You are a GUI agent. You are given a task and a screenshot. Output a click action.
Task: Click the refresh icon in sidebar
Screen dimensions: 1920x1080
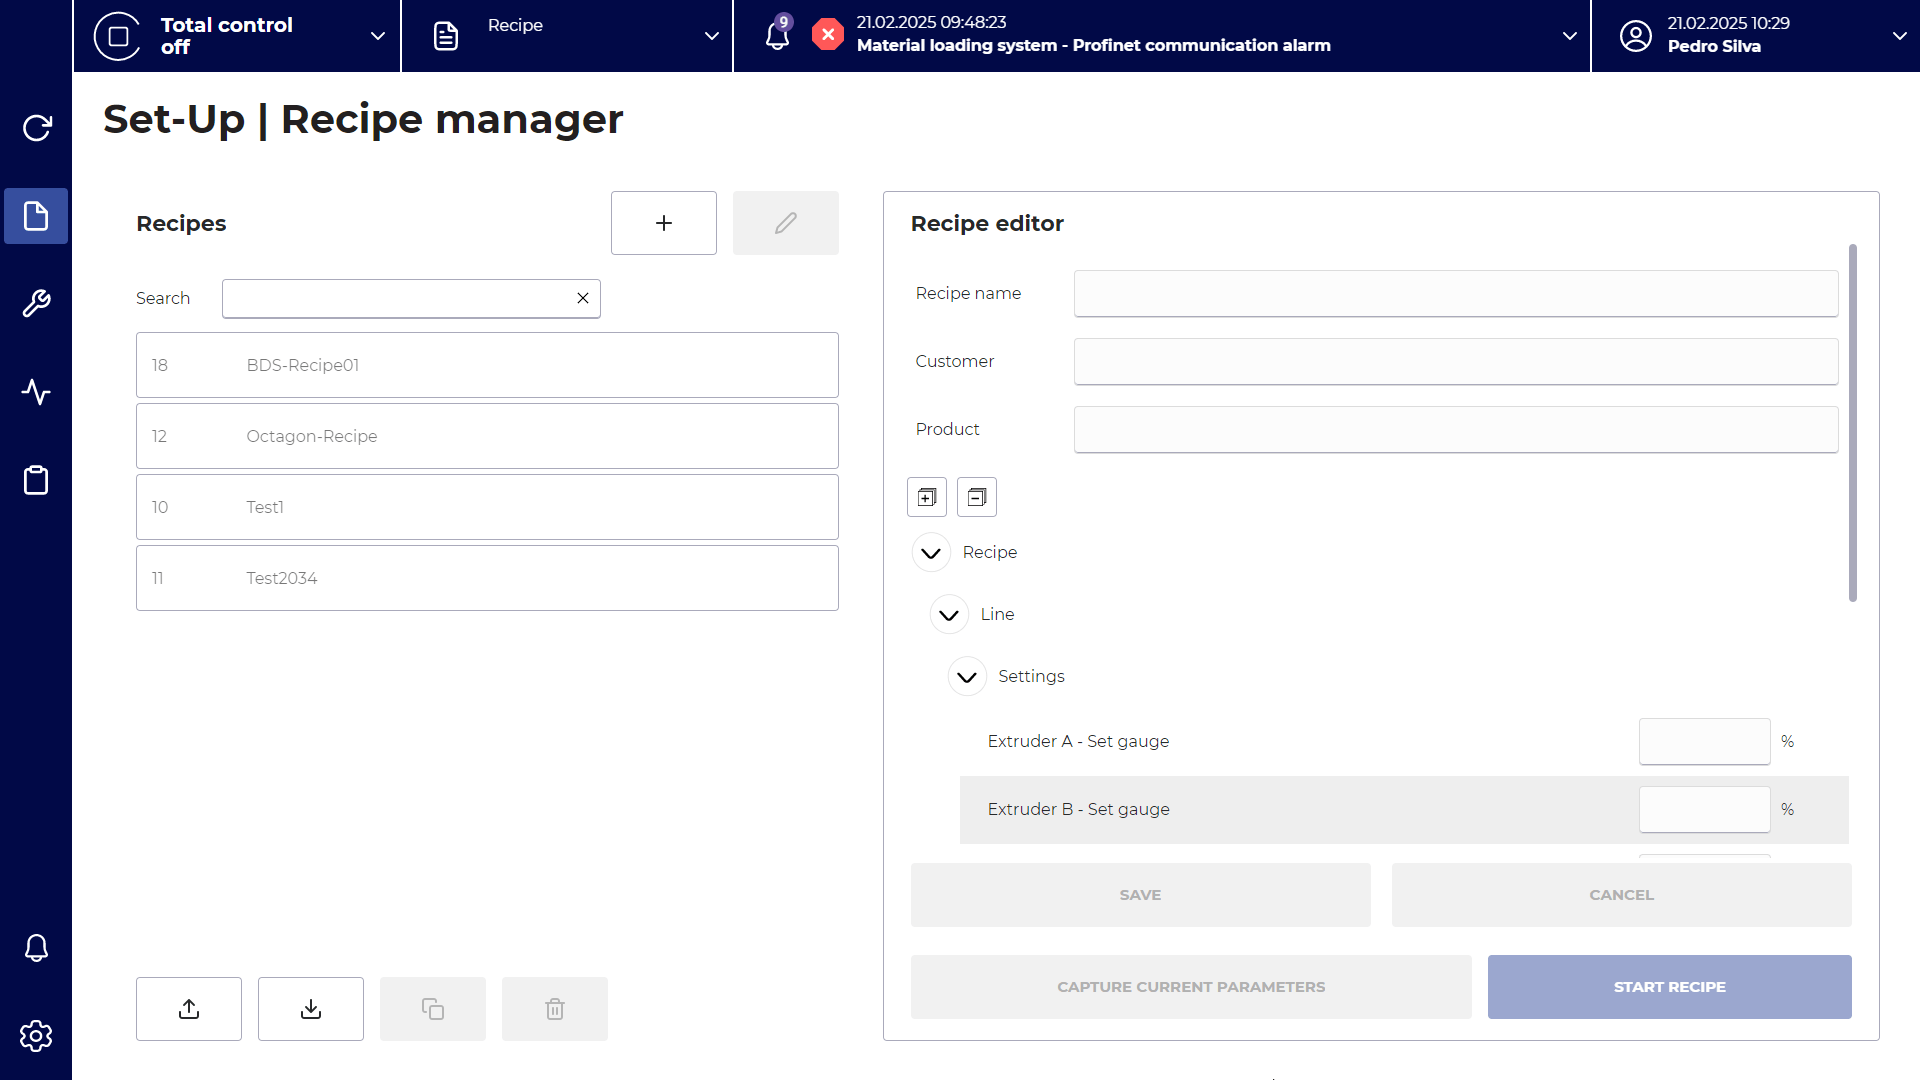coord(36,128)
